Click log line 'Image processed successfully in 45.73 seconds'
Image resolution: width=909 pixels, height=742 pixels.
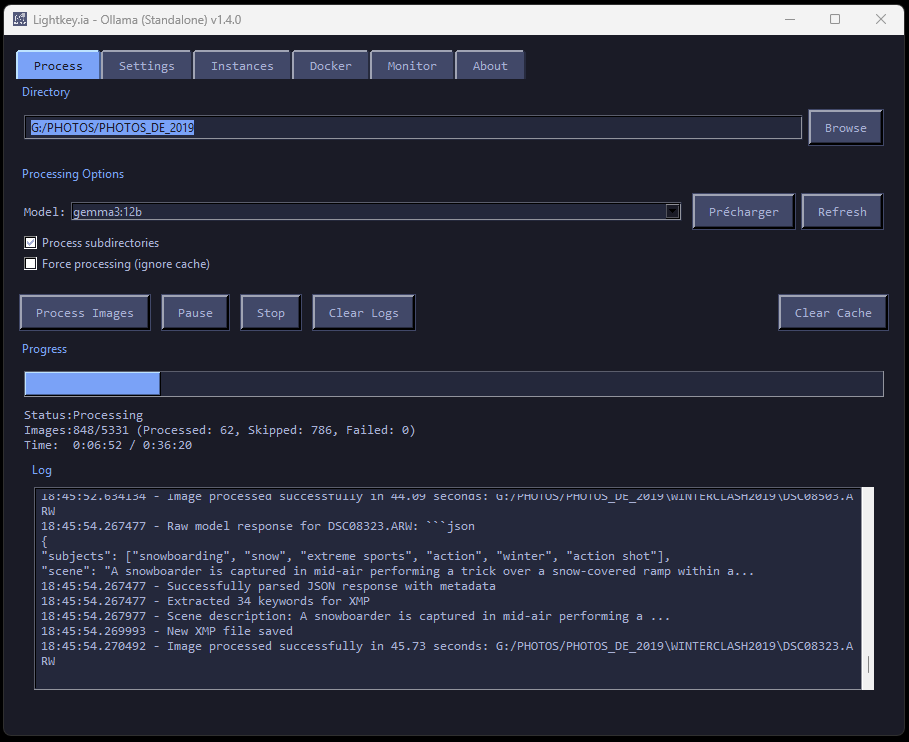coord(447,653)
